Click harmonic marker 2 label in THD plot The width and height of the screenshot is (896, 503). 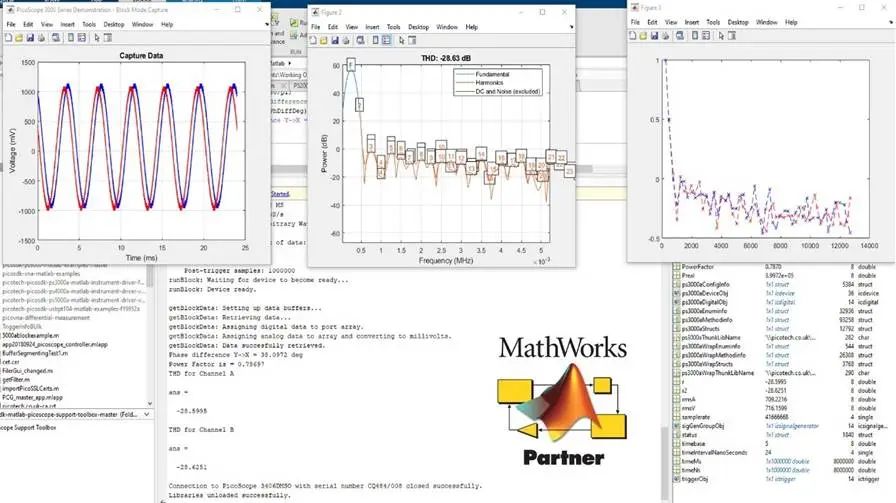[x=359, y=105]
